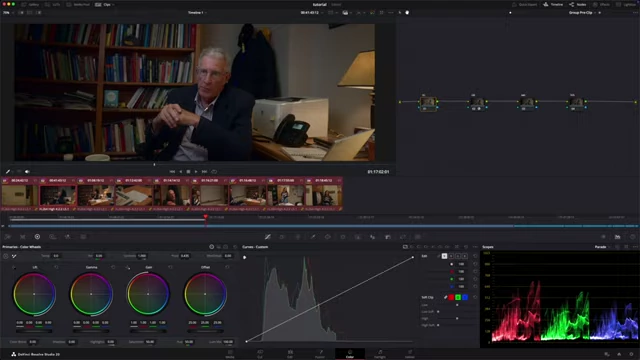Open the Curves palette icon
The height and width of the screenshot is (360, 640).
(267, 237)
